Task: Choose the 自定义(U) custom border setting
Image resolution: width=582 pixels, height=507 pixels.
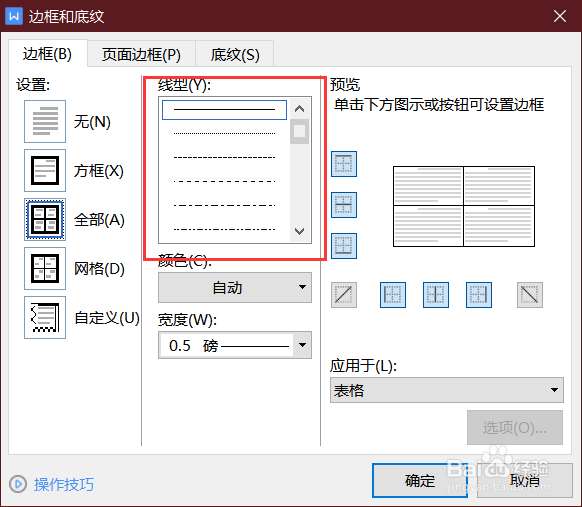Action: pyautogui.click(x=45, y=317)
